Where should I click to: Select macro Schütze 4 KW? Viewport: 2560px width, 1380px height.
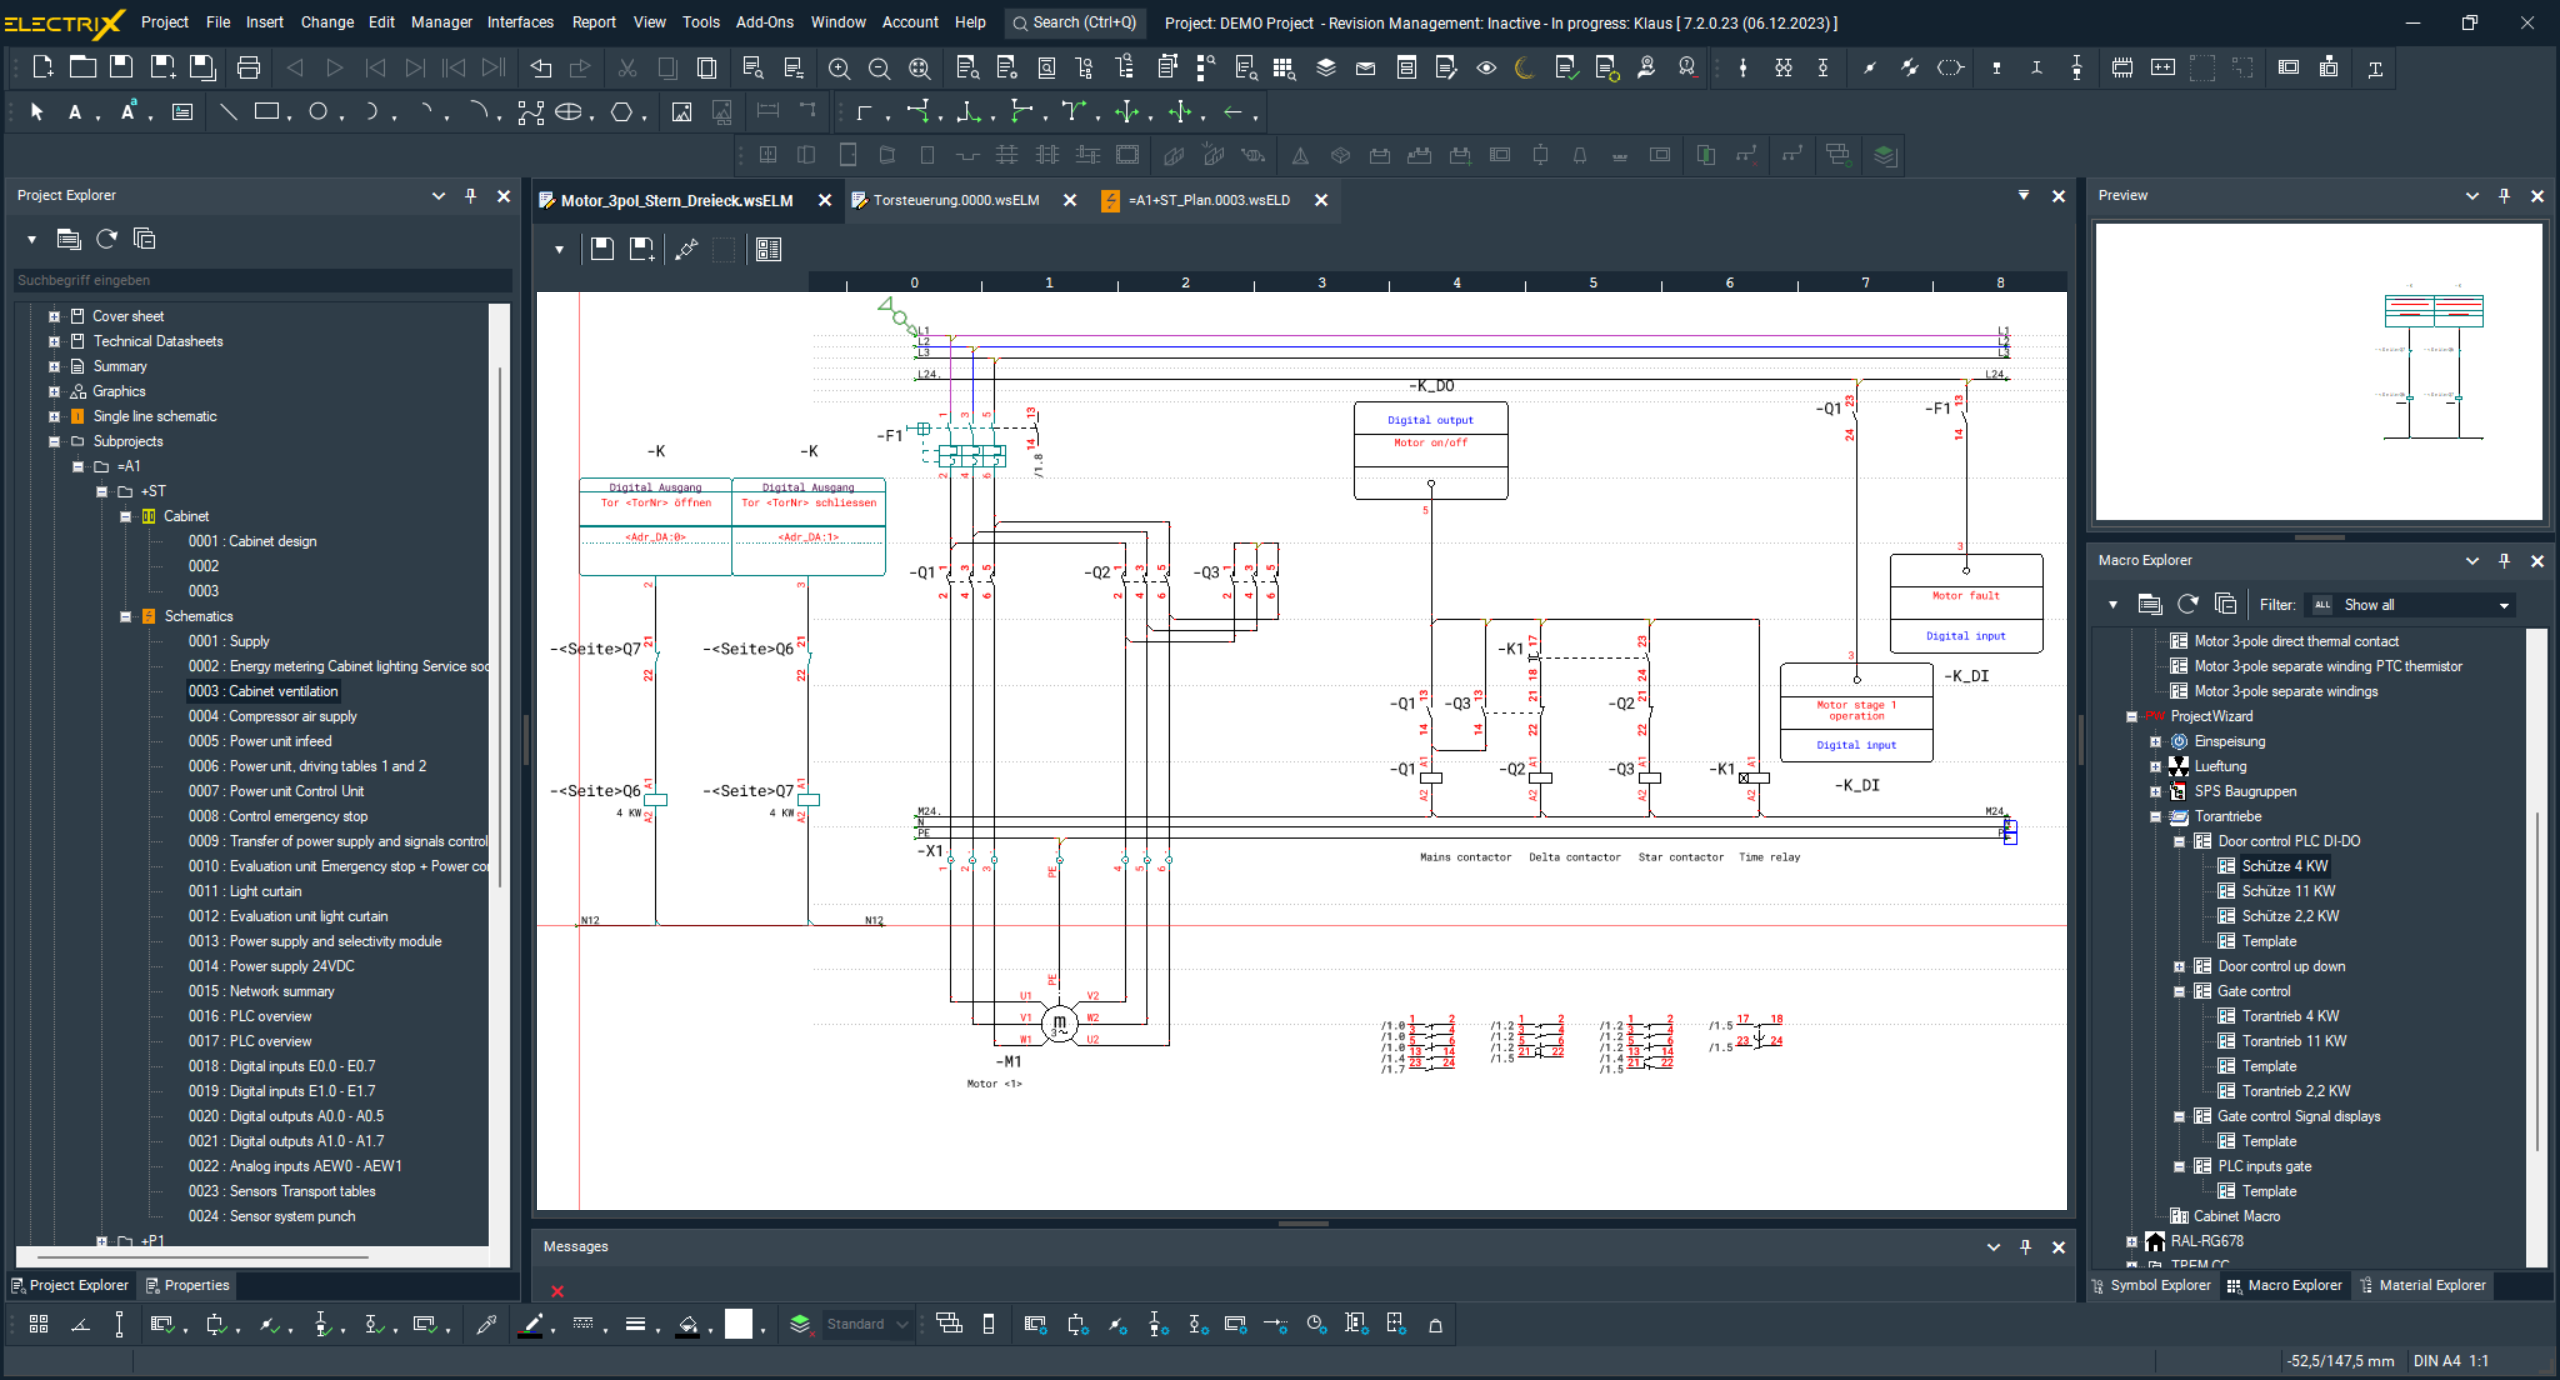coord(2284,866)
